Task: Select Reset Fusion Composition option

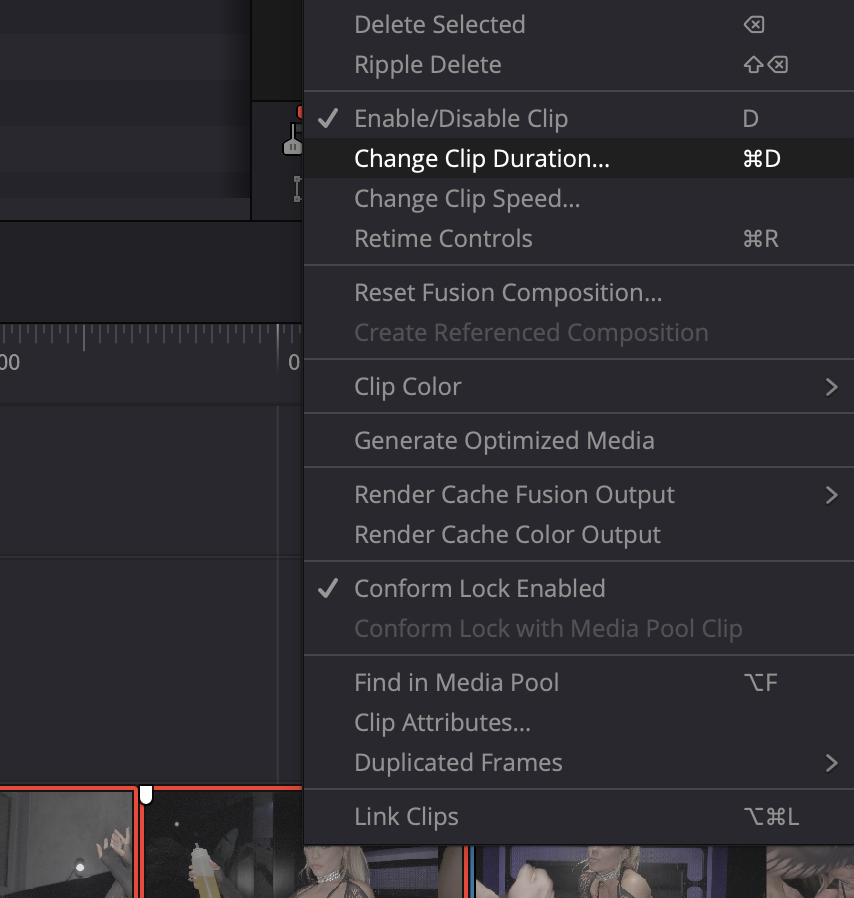Action: [x=578, y=293]
